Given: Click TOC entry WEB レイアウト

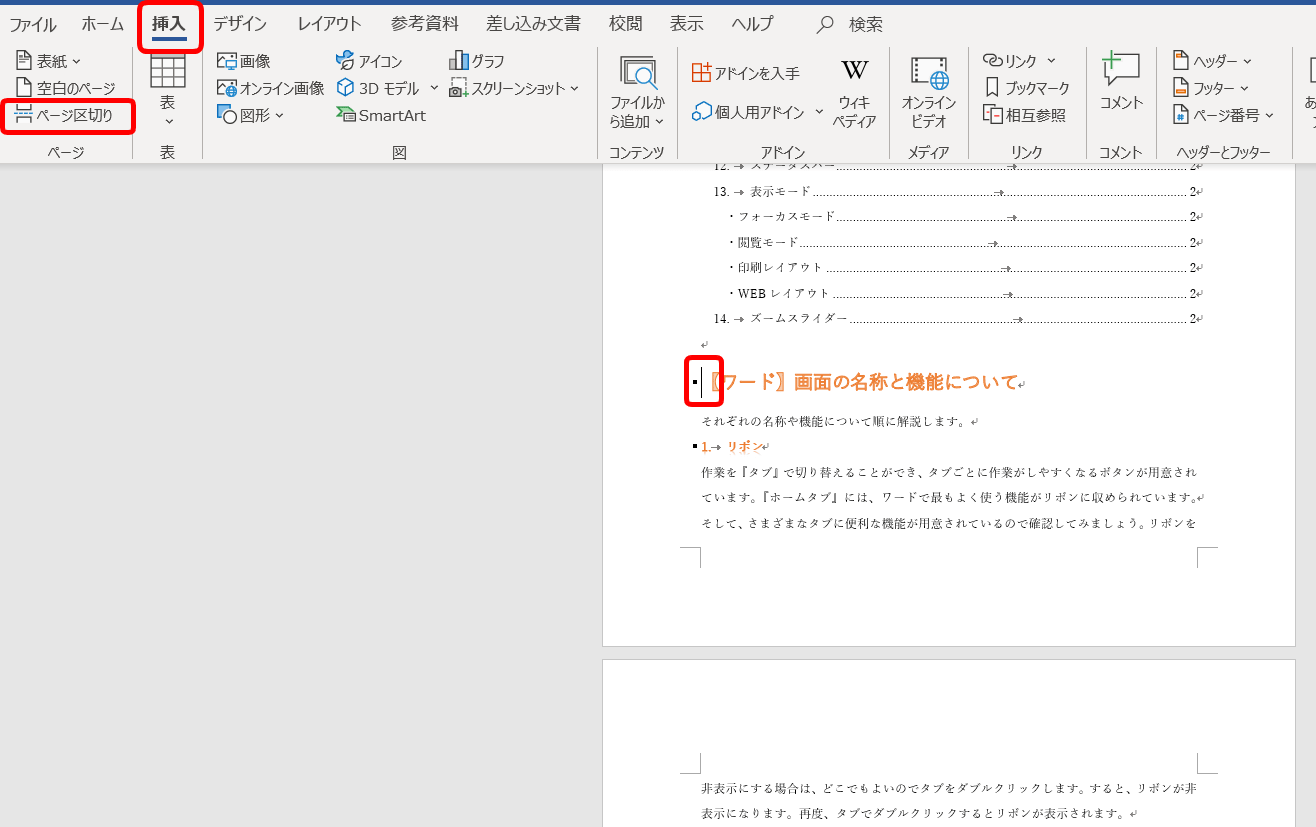Looking at the screenshot, I should (784, 294).
